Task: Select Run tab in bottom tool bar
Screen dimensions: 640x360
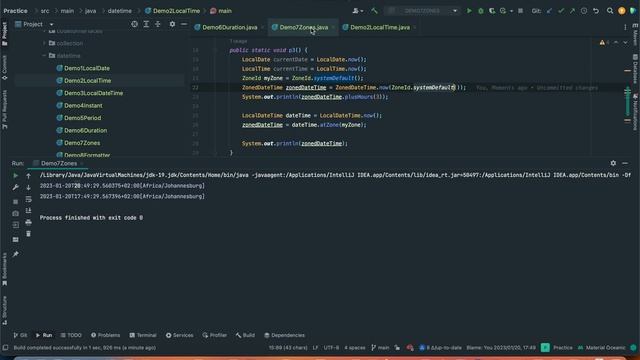Action: point(44,335)
